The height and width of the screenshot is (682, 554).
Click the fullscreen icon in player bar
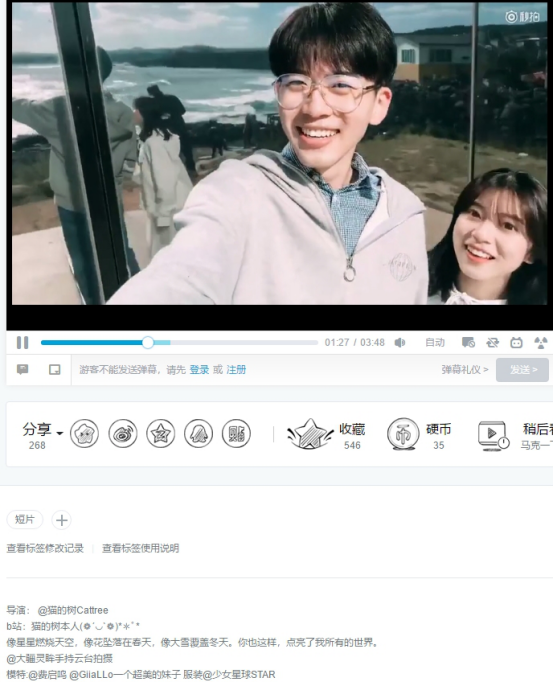(x=541, y=342)
